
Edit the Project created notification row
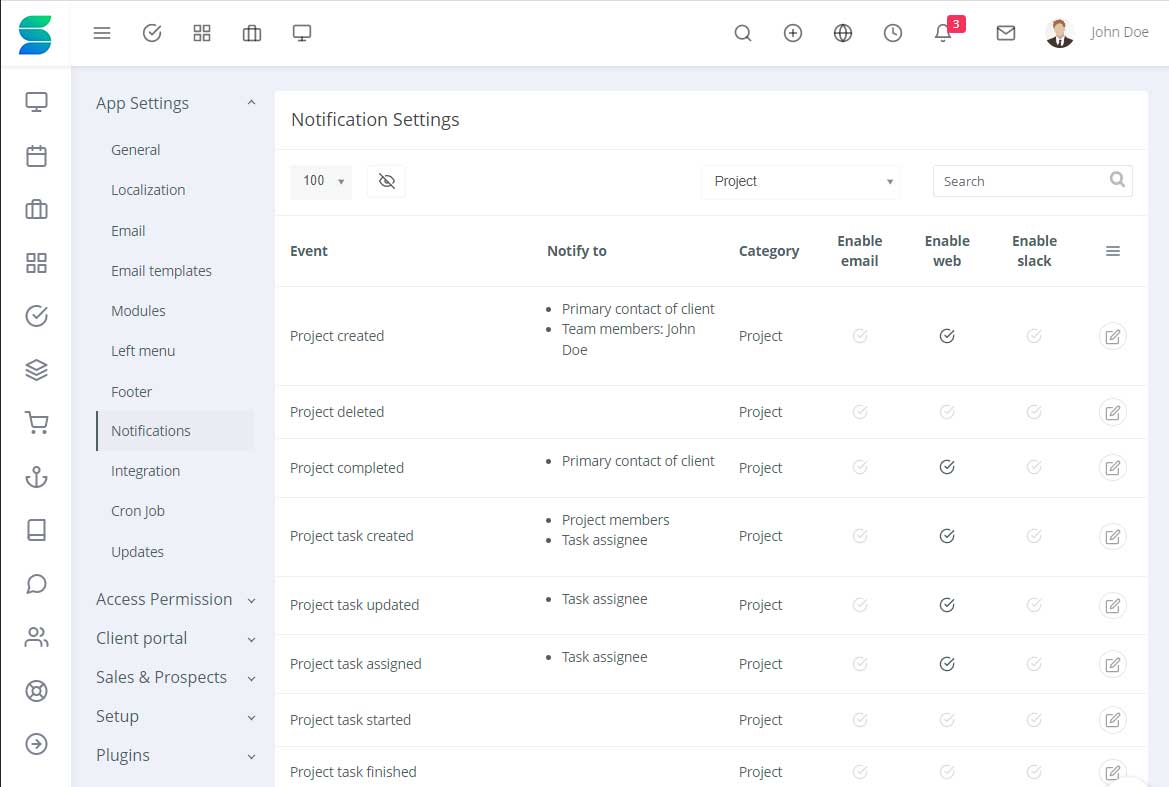[1112, 336]
